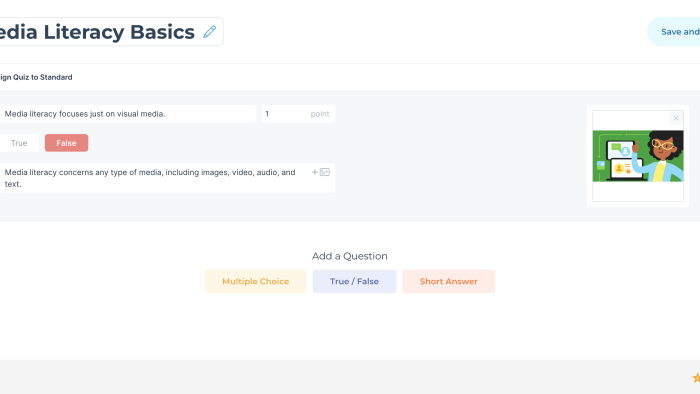The width and height of the screenshot is (700, 394).
Task: Select the red False answer option
Action: coord(66,143)
